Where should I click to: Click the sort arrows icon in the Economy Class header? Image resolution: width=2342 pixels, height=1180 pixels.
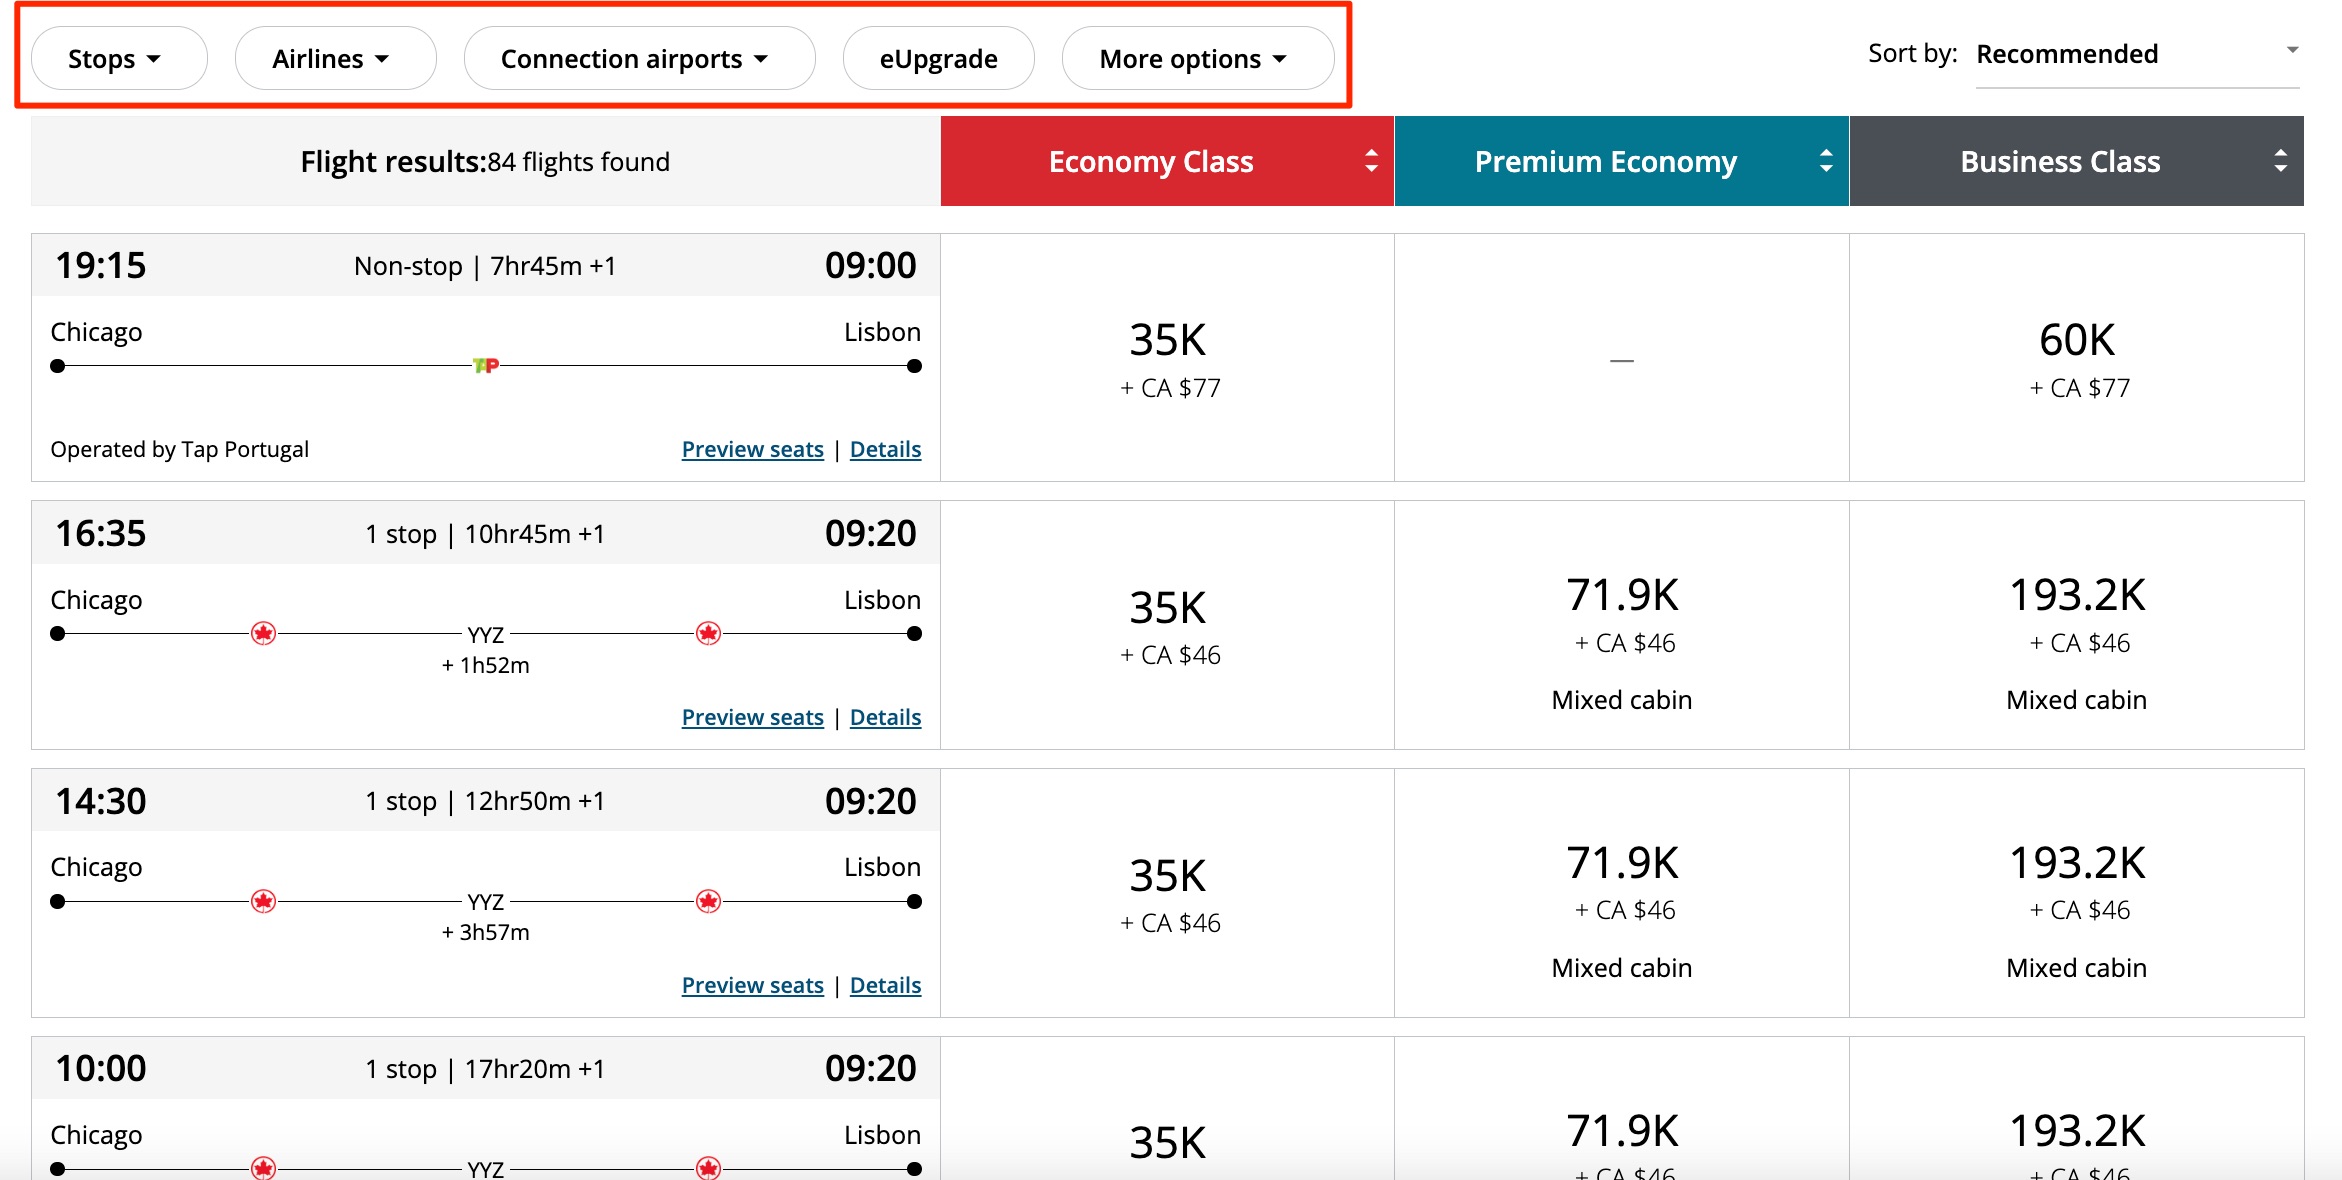[1371, 161]
